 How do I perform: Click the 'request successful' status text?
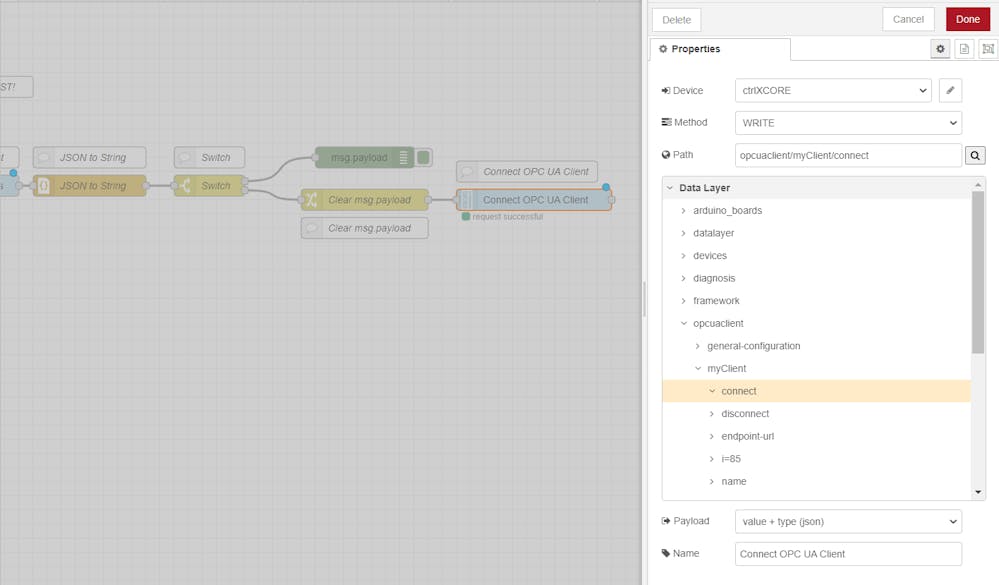[x=508, y=217]
